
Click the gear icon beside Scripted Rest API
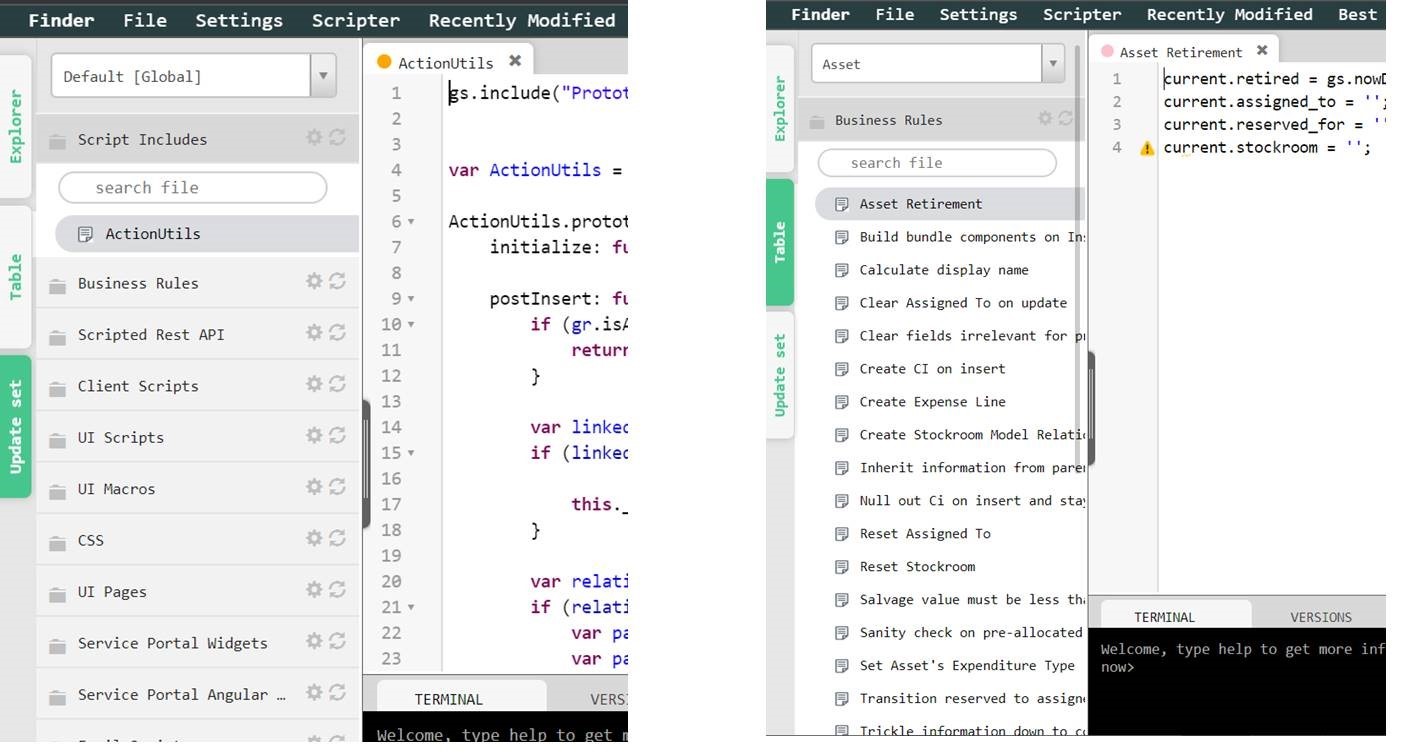coord(314,332)
